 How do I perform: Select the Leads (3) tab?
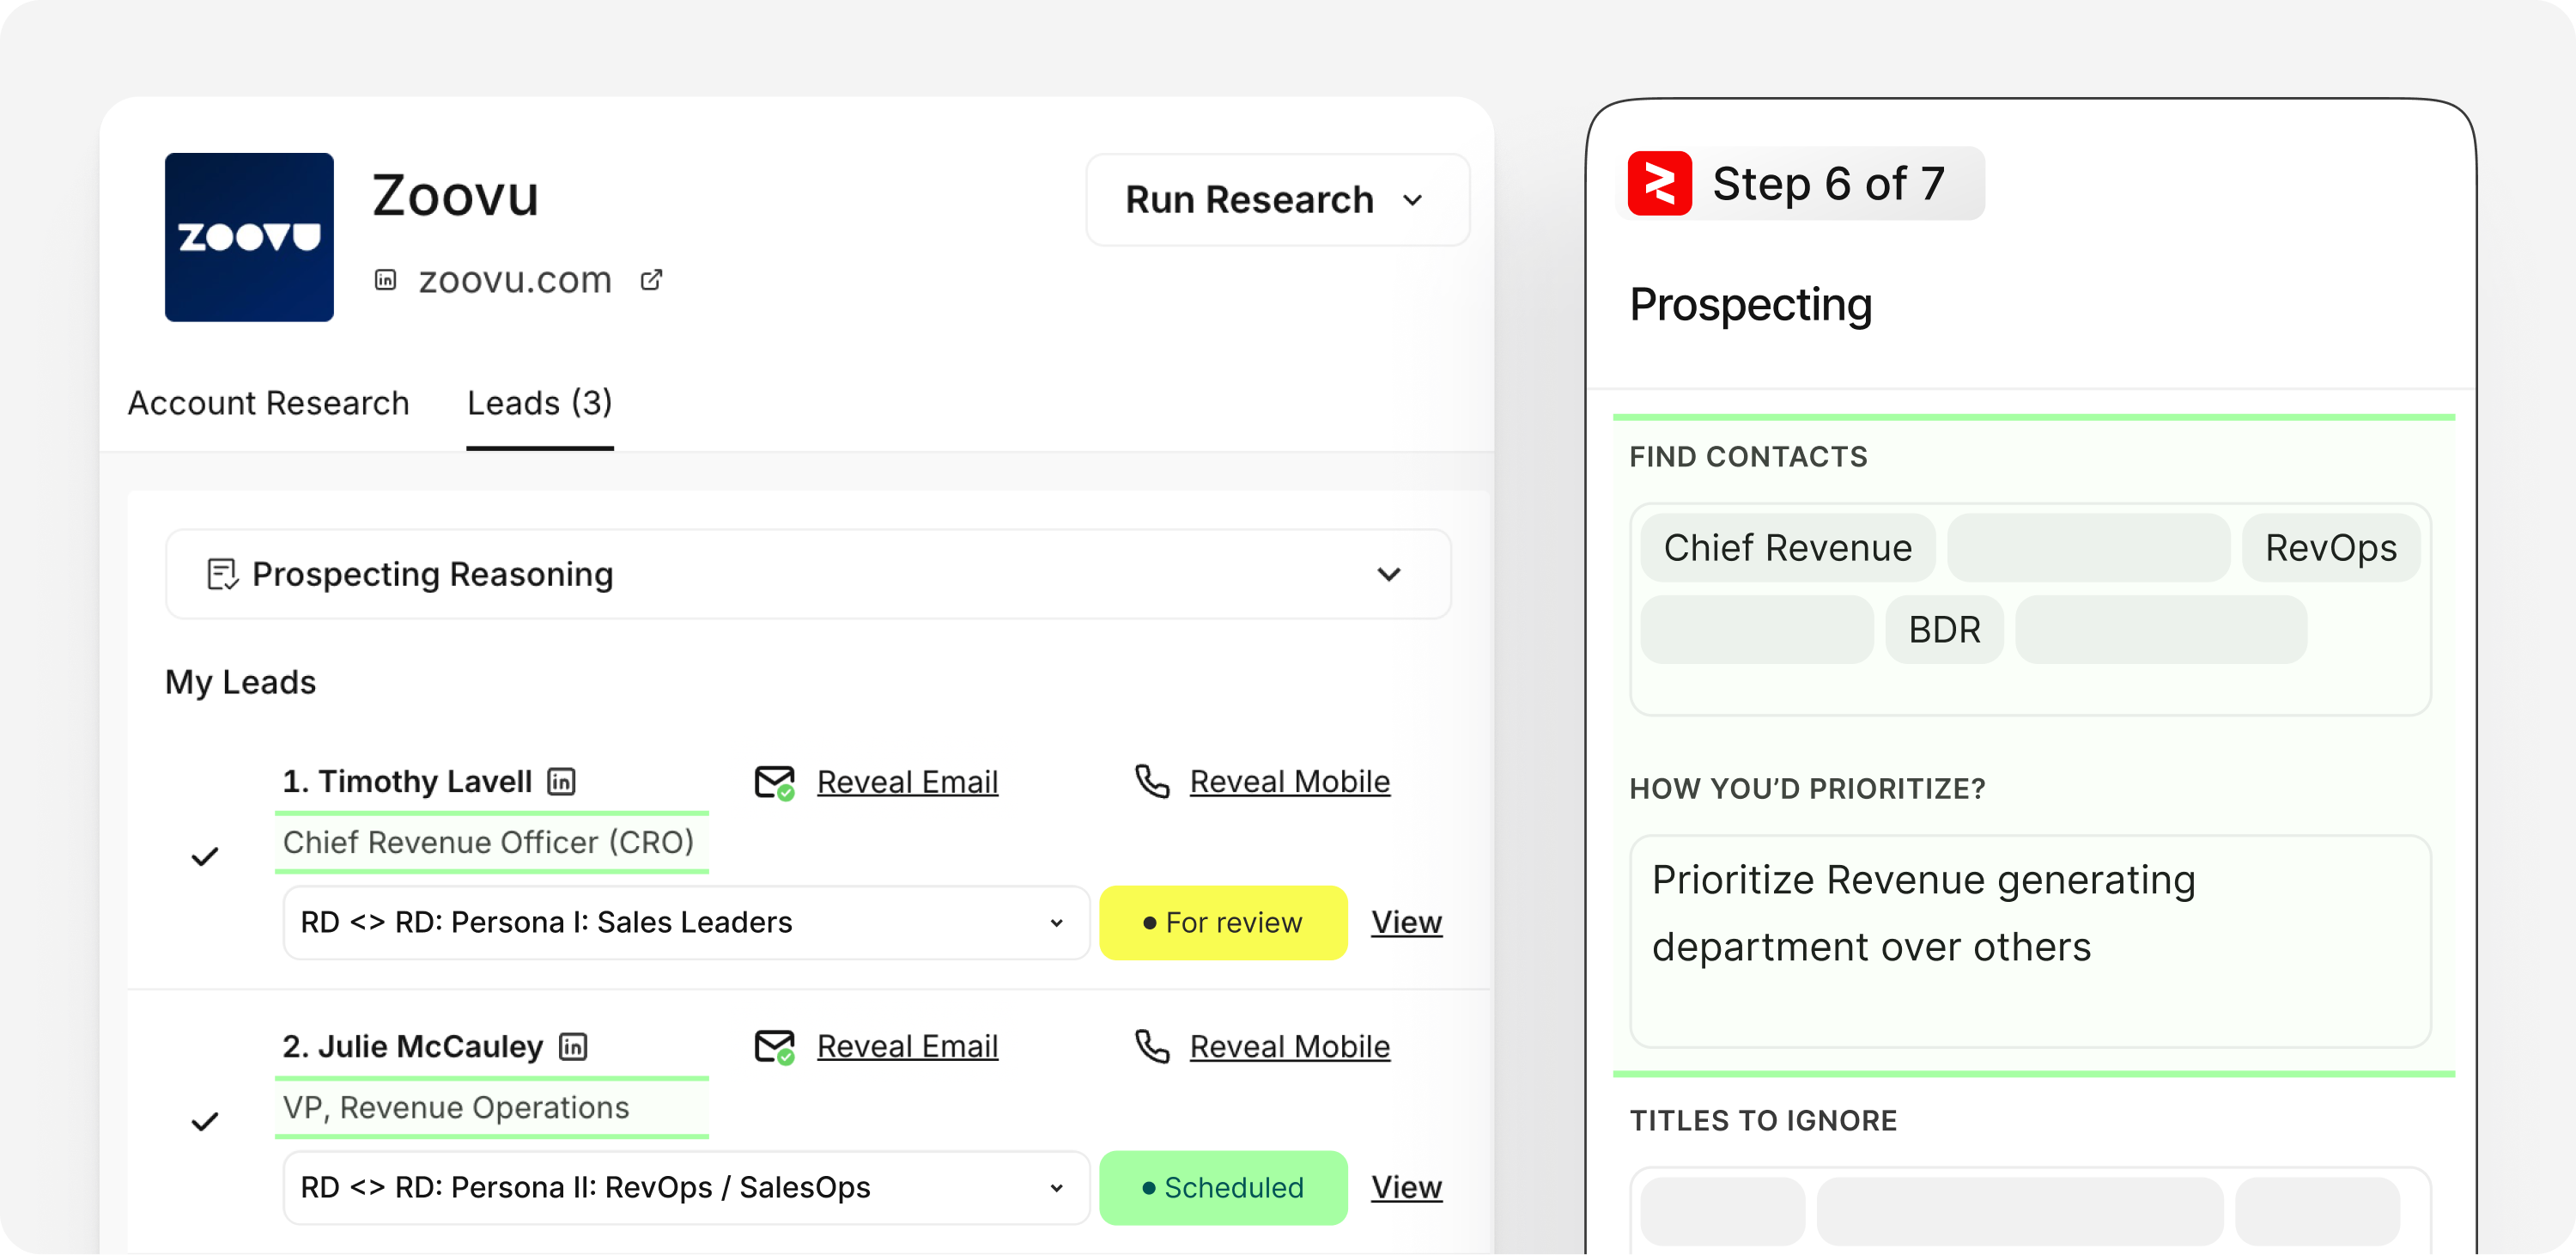click(539, 403)
